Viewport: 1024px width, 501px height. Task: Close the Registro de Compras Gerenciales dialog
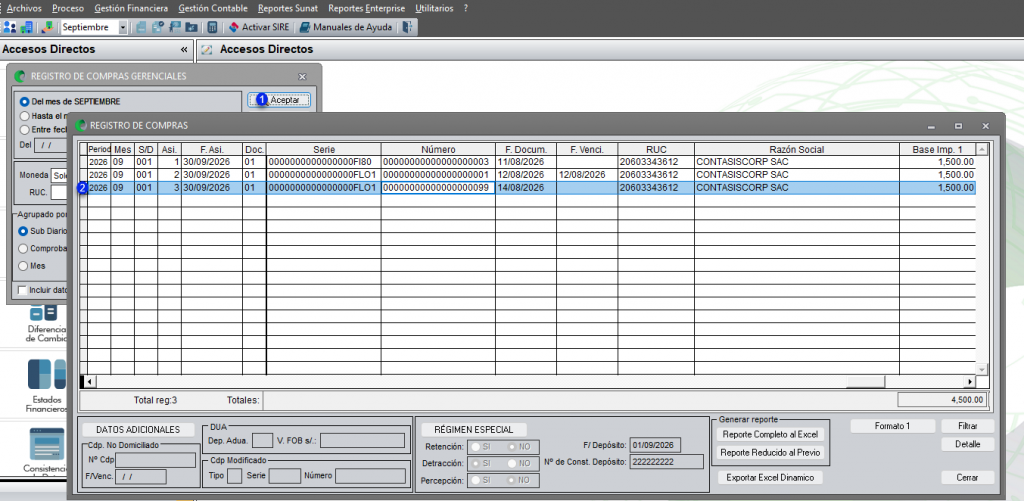(x=302, y=76)
